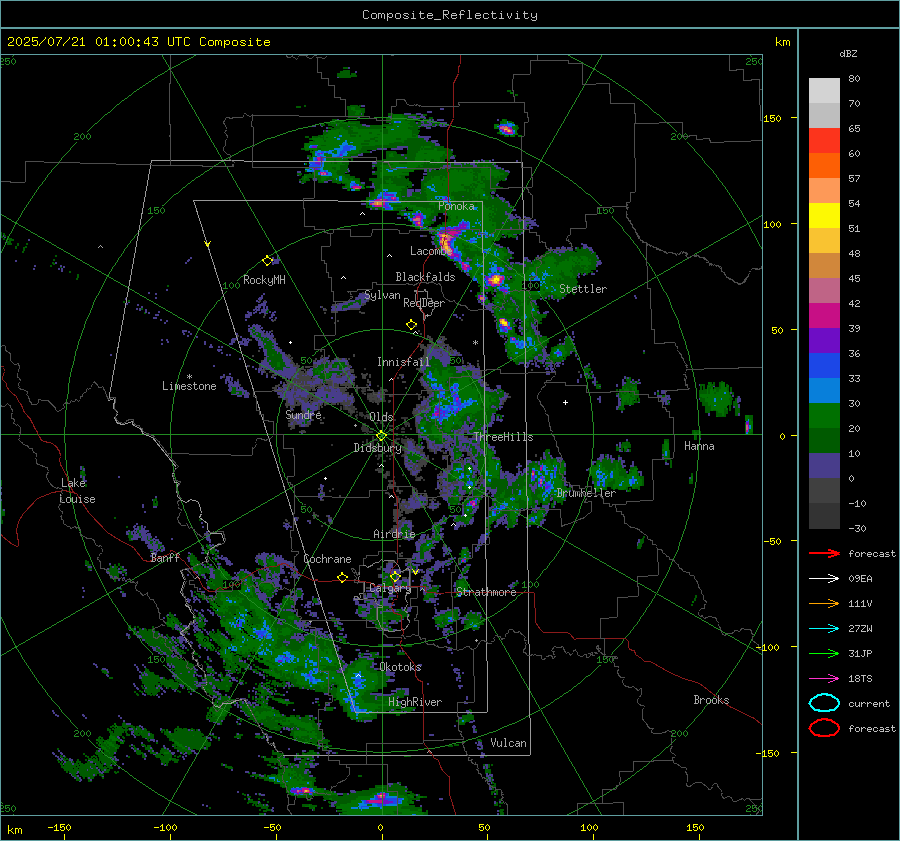900x841 pixels.
Task: Click the yellow 54 dBZ color swatch
Action: [x=824, y=215]
